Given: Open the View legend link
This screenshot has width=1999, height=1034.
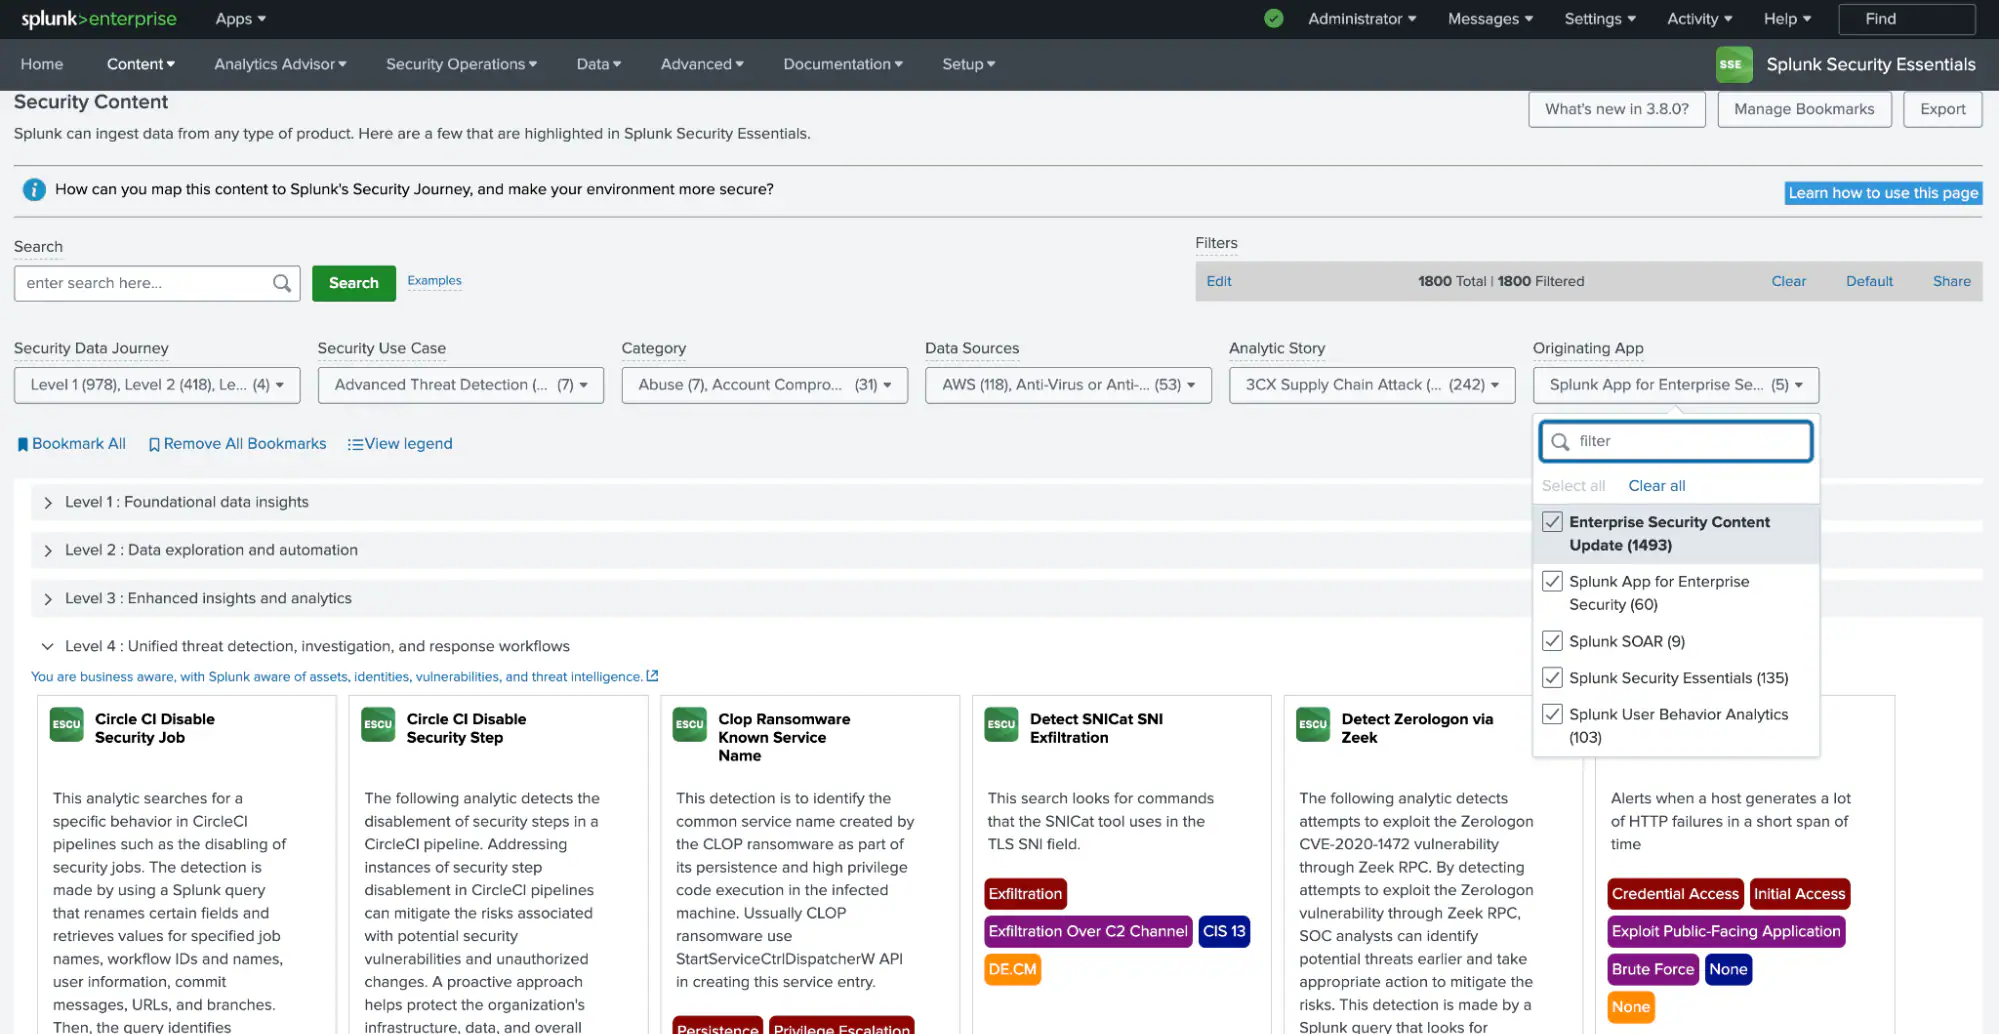Looking at the screenshot, I should (x=400, y=444).
